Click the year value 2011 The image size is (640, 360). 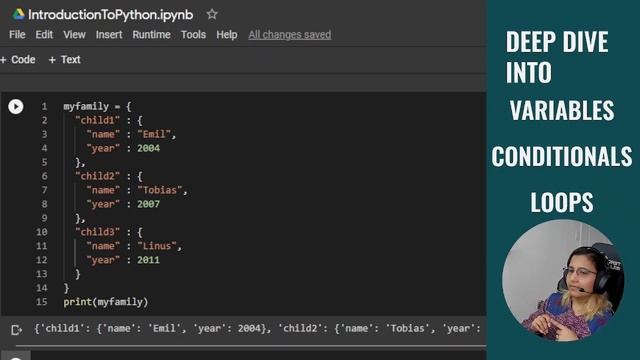[149, 260]
